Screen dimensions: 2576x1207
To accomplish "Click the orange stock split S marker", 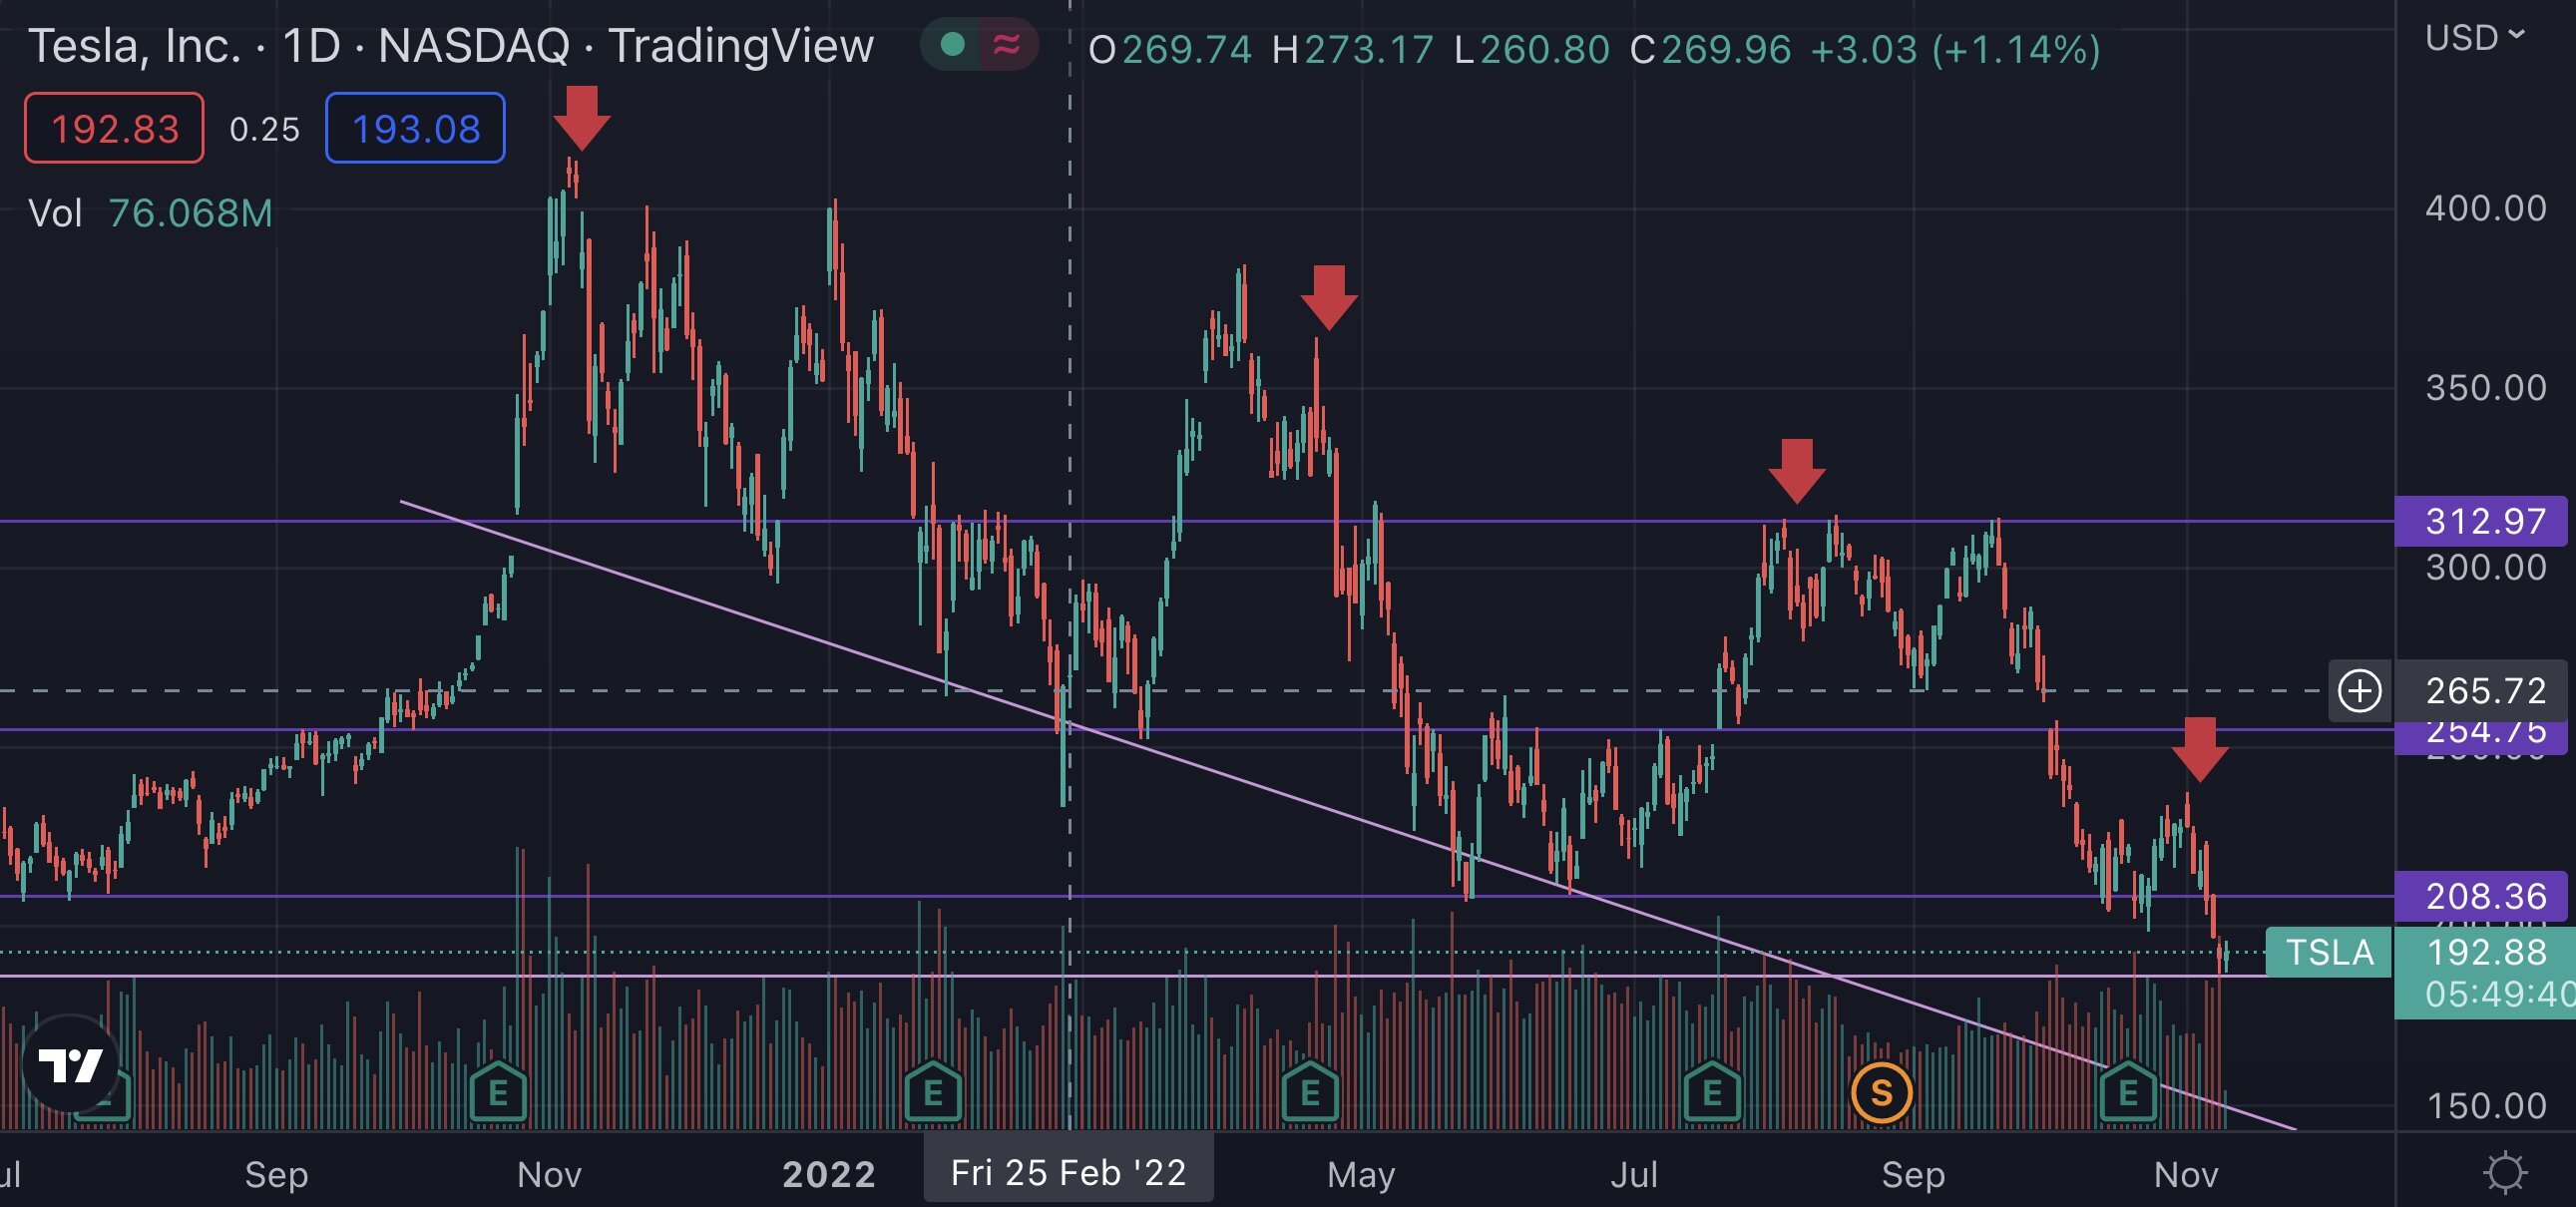I will pos(1881,1093).
